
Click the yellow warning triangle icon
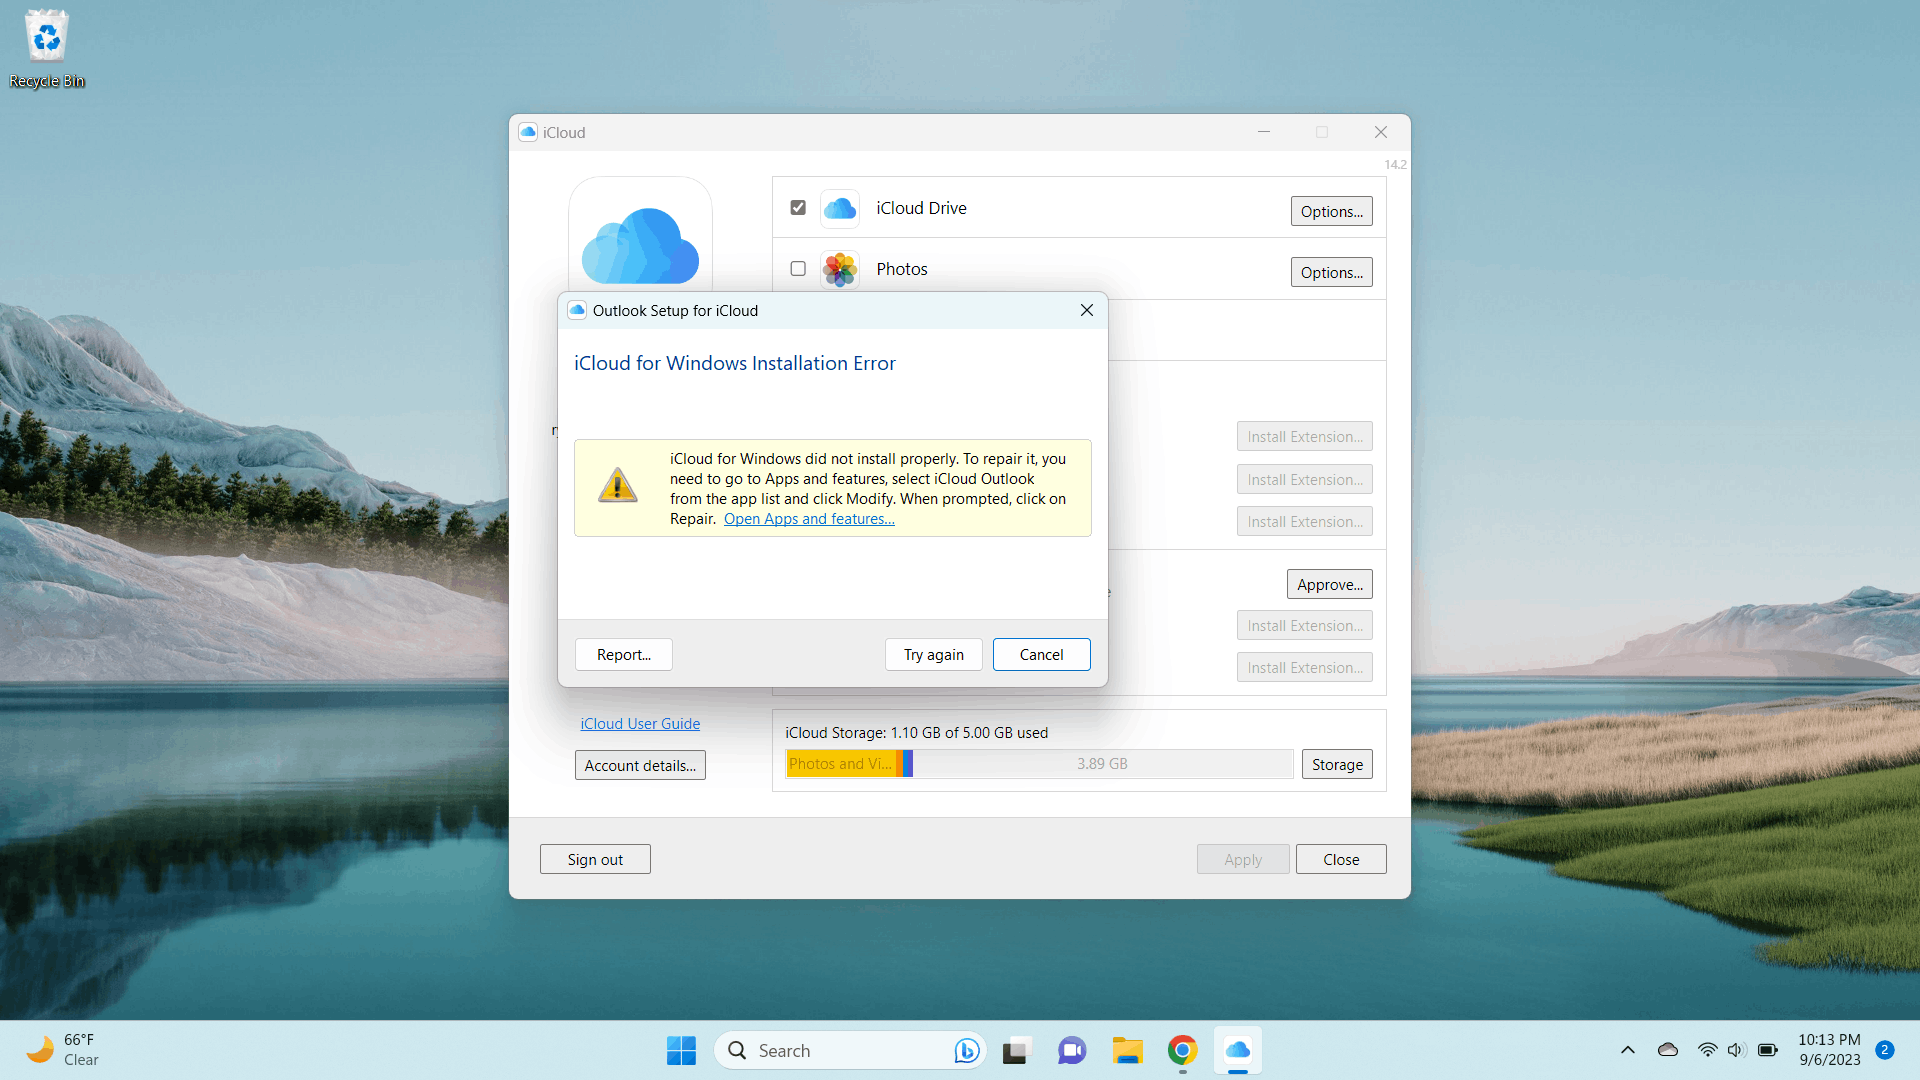(x=617, y=487)
